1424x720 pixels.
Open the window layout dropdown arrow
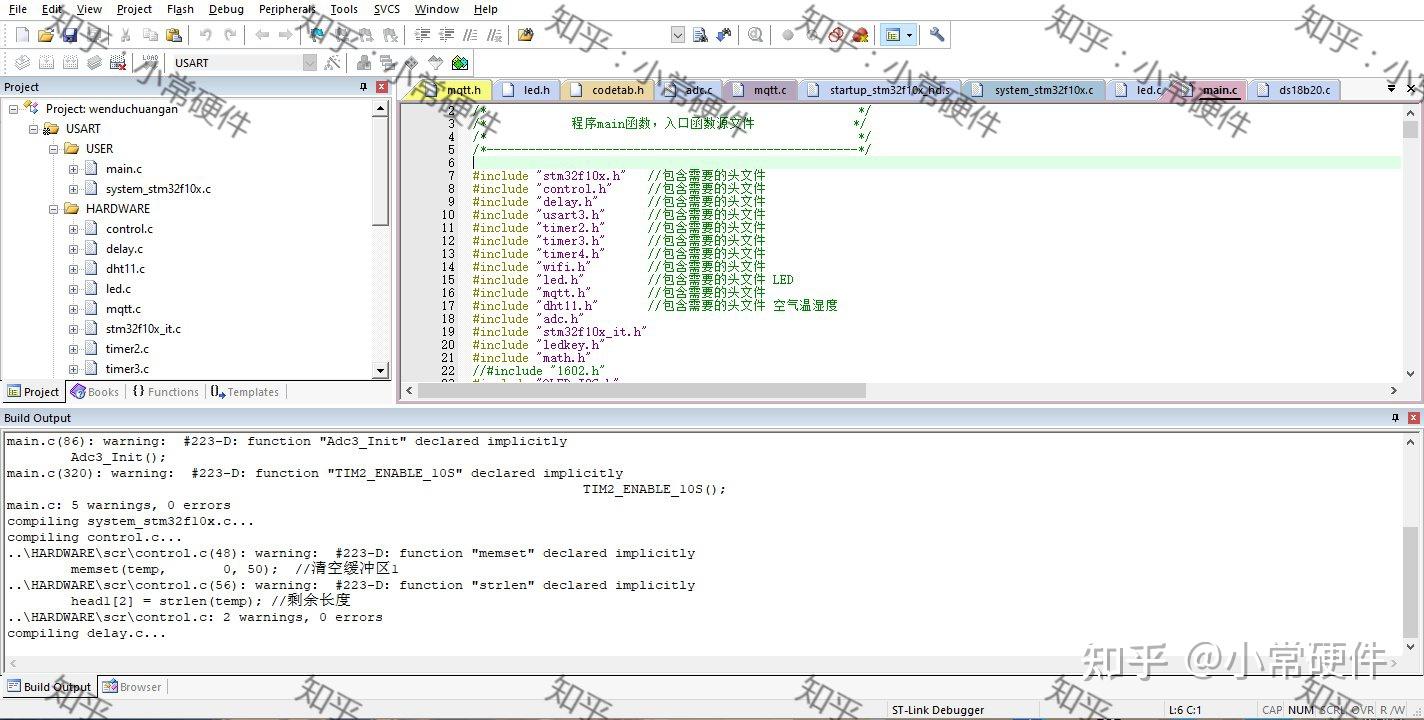(908, 34)
